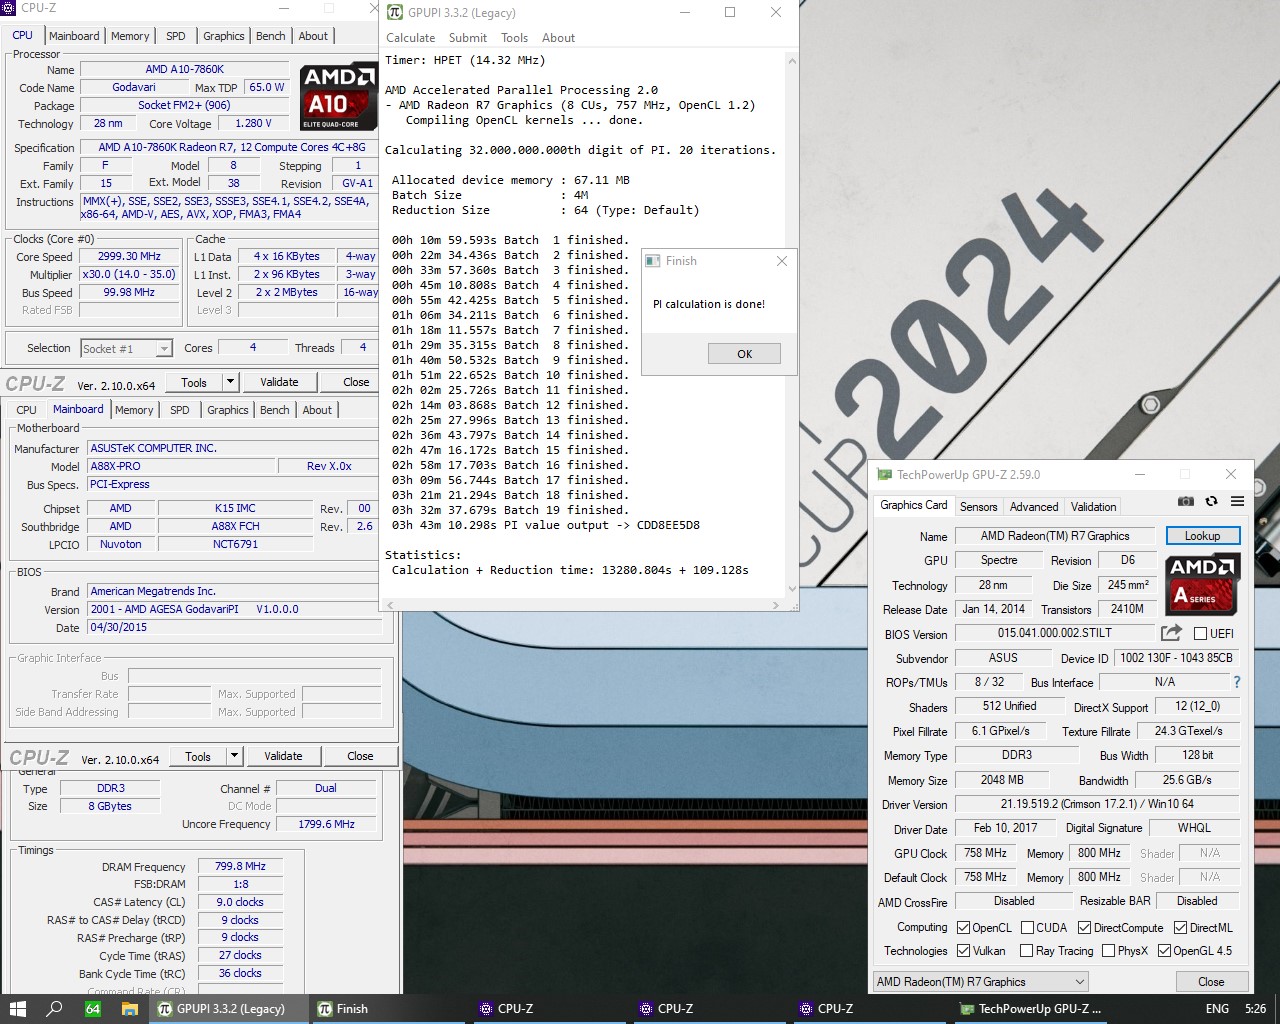The height and width of the screenshot is (1024, 1280).
Task: Click GPUPI window title icon
Action: [395, 13]
